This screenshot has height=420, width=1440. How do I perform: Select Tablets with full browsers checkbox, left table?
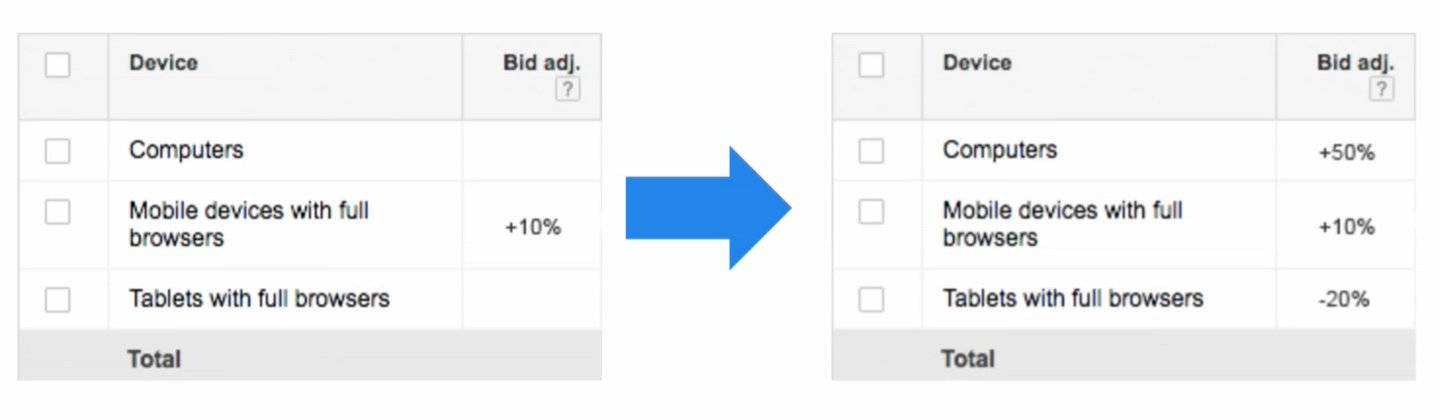pos(58,299)
